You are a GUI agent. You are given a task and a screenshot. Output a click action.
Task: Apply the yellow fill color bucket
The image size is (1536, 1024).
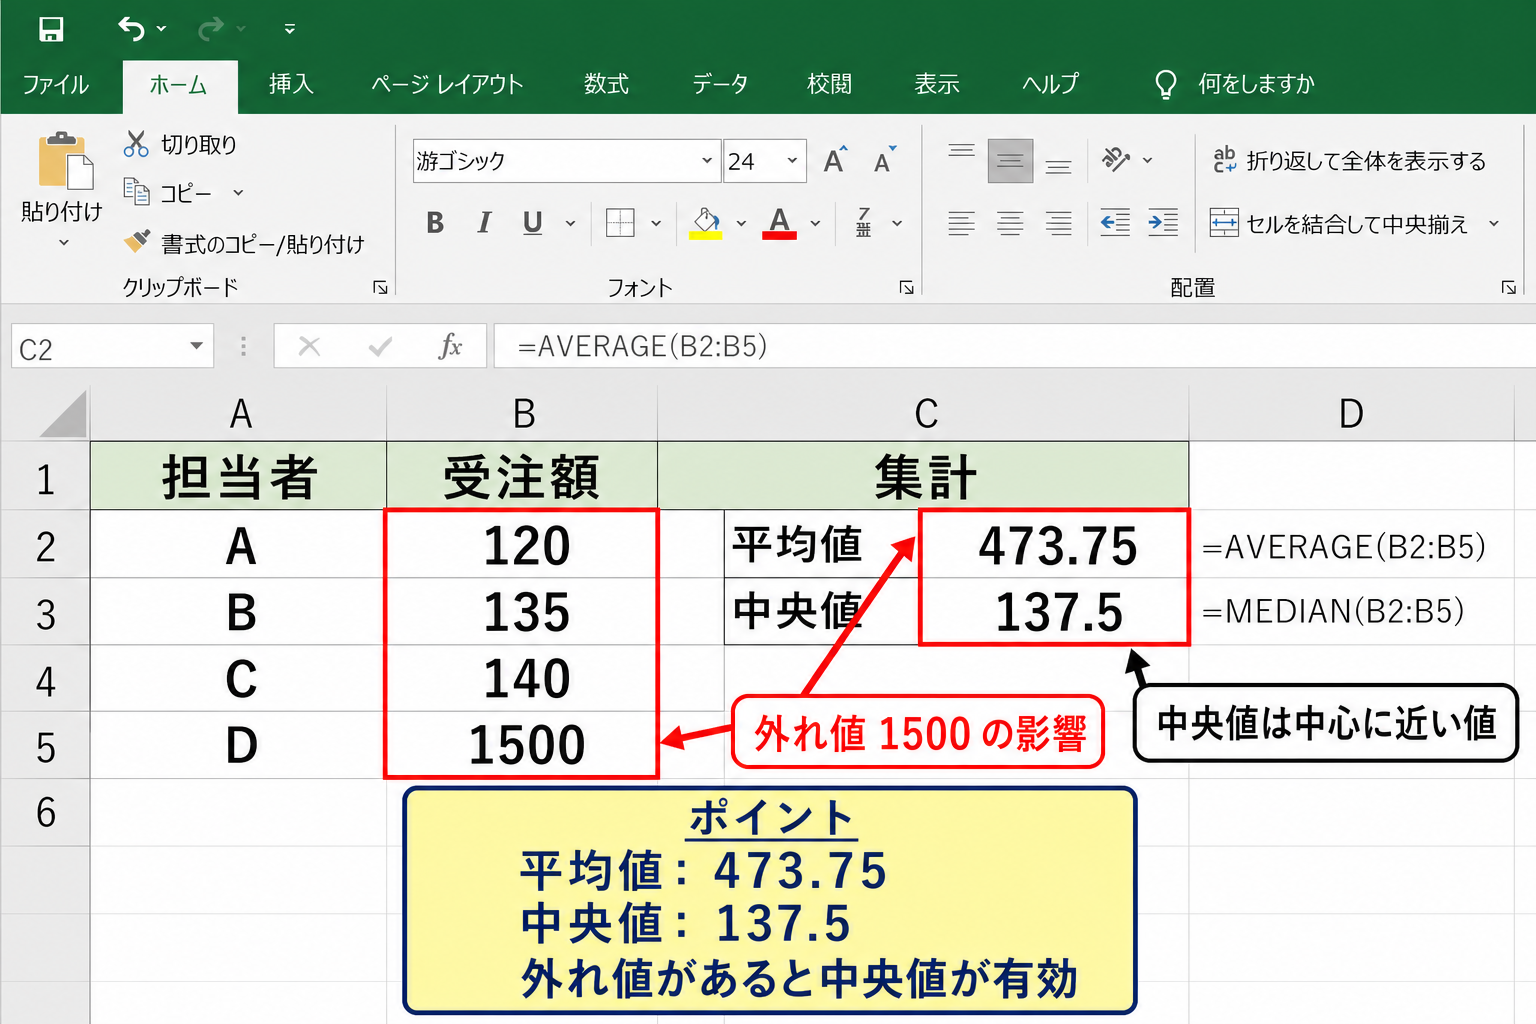point(706,223)
